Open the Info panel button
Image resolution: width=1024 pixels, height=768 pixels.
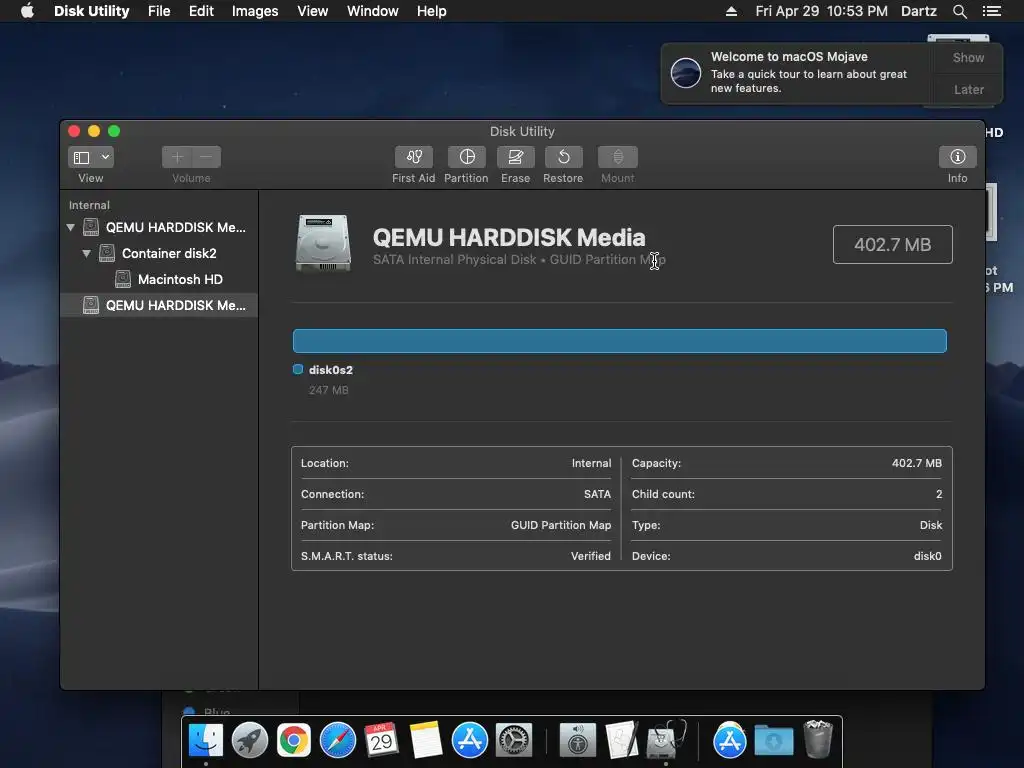[x=957, y=157]
